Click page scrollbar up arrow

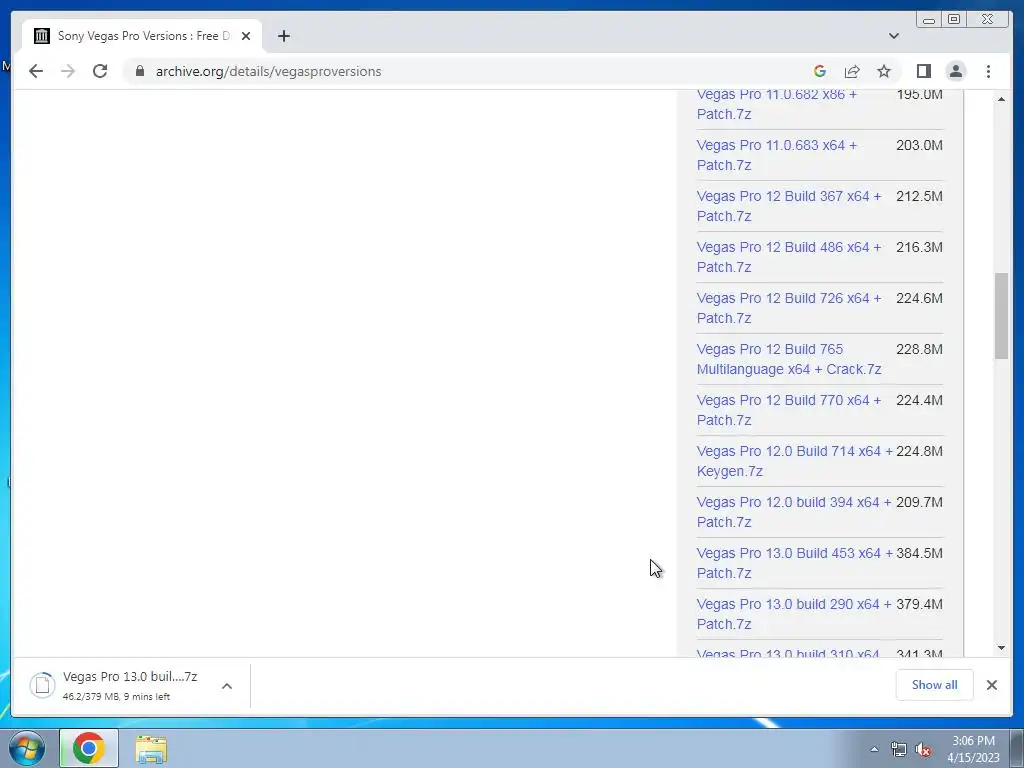1001,99
